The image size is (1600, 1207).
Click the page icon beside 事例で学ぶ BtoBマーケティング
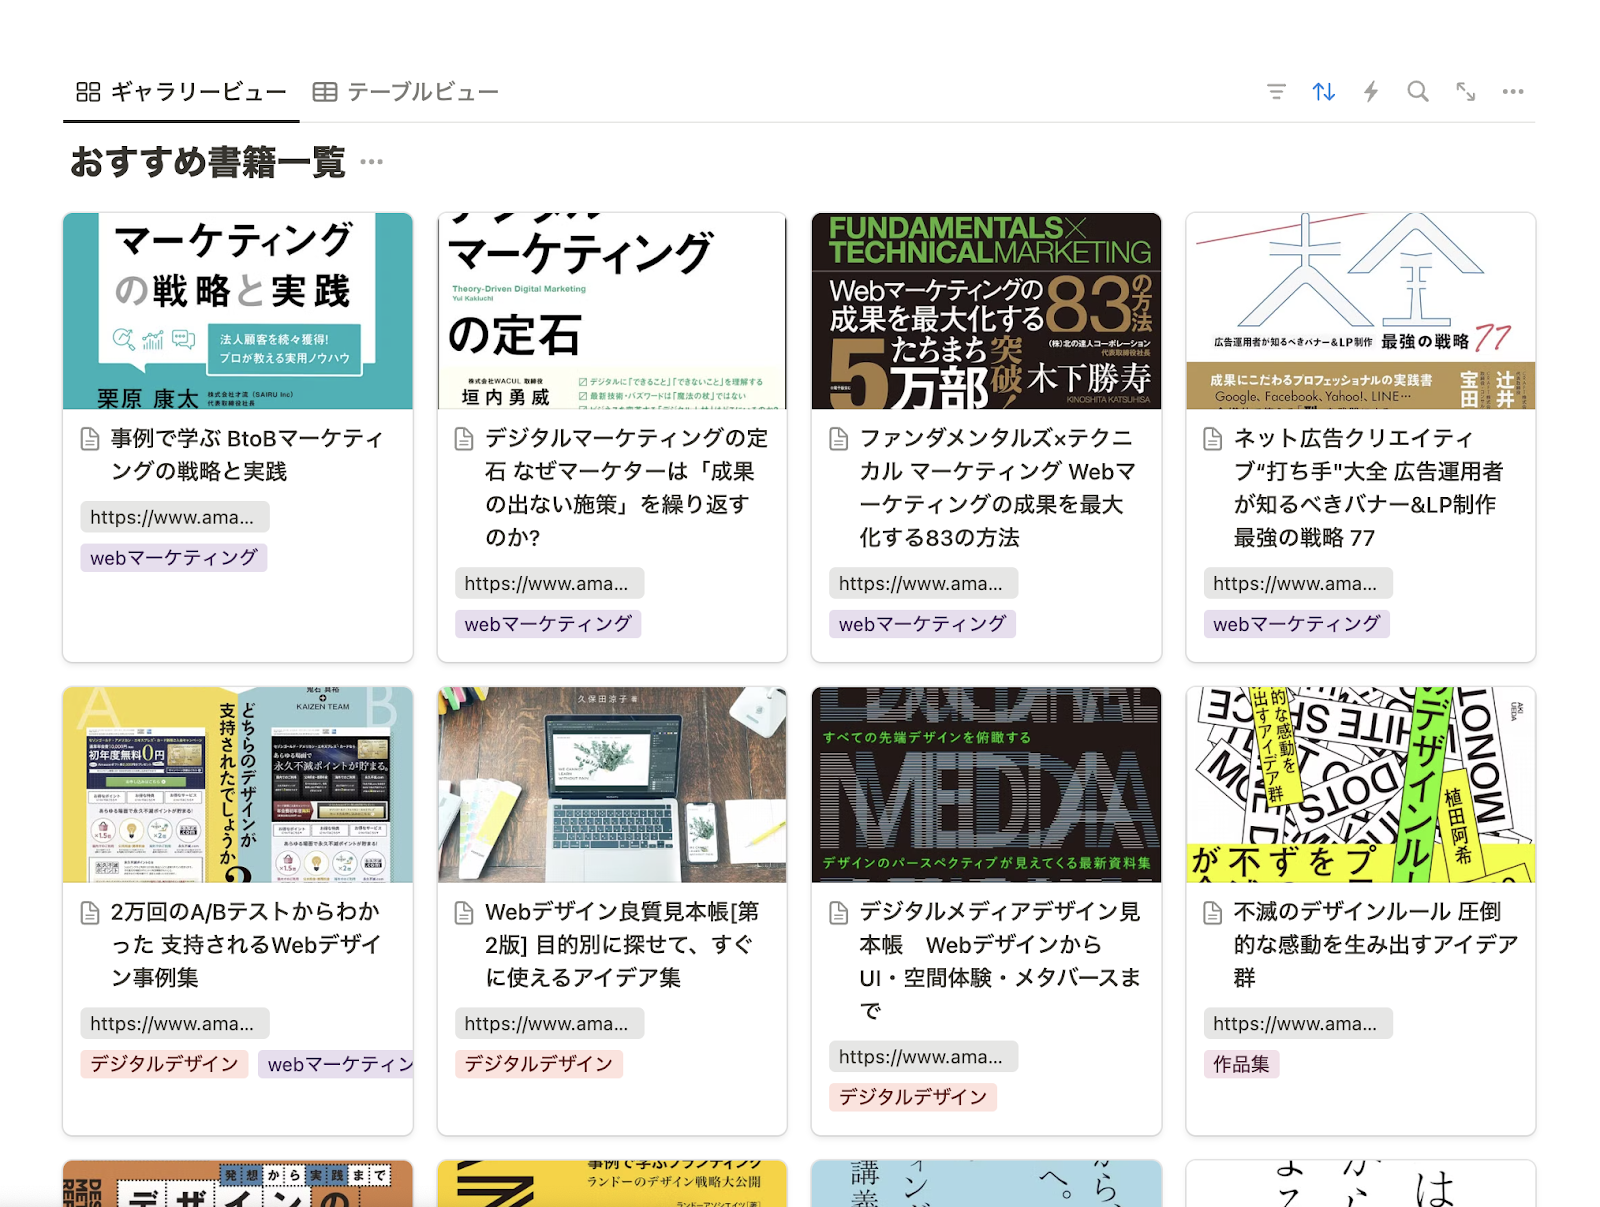click(x=90, y=439)
